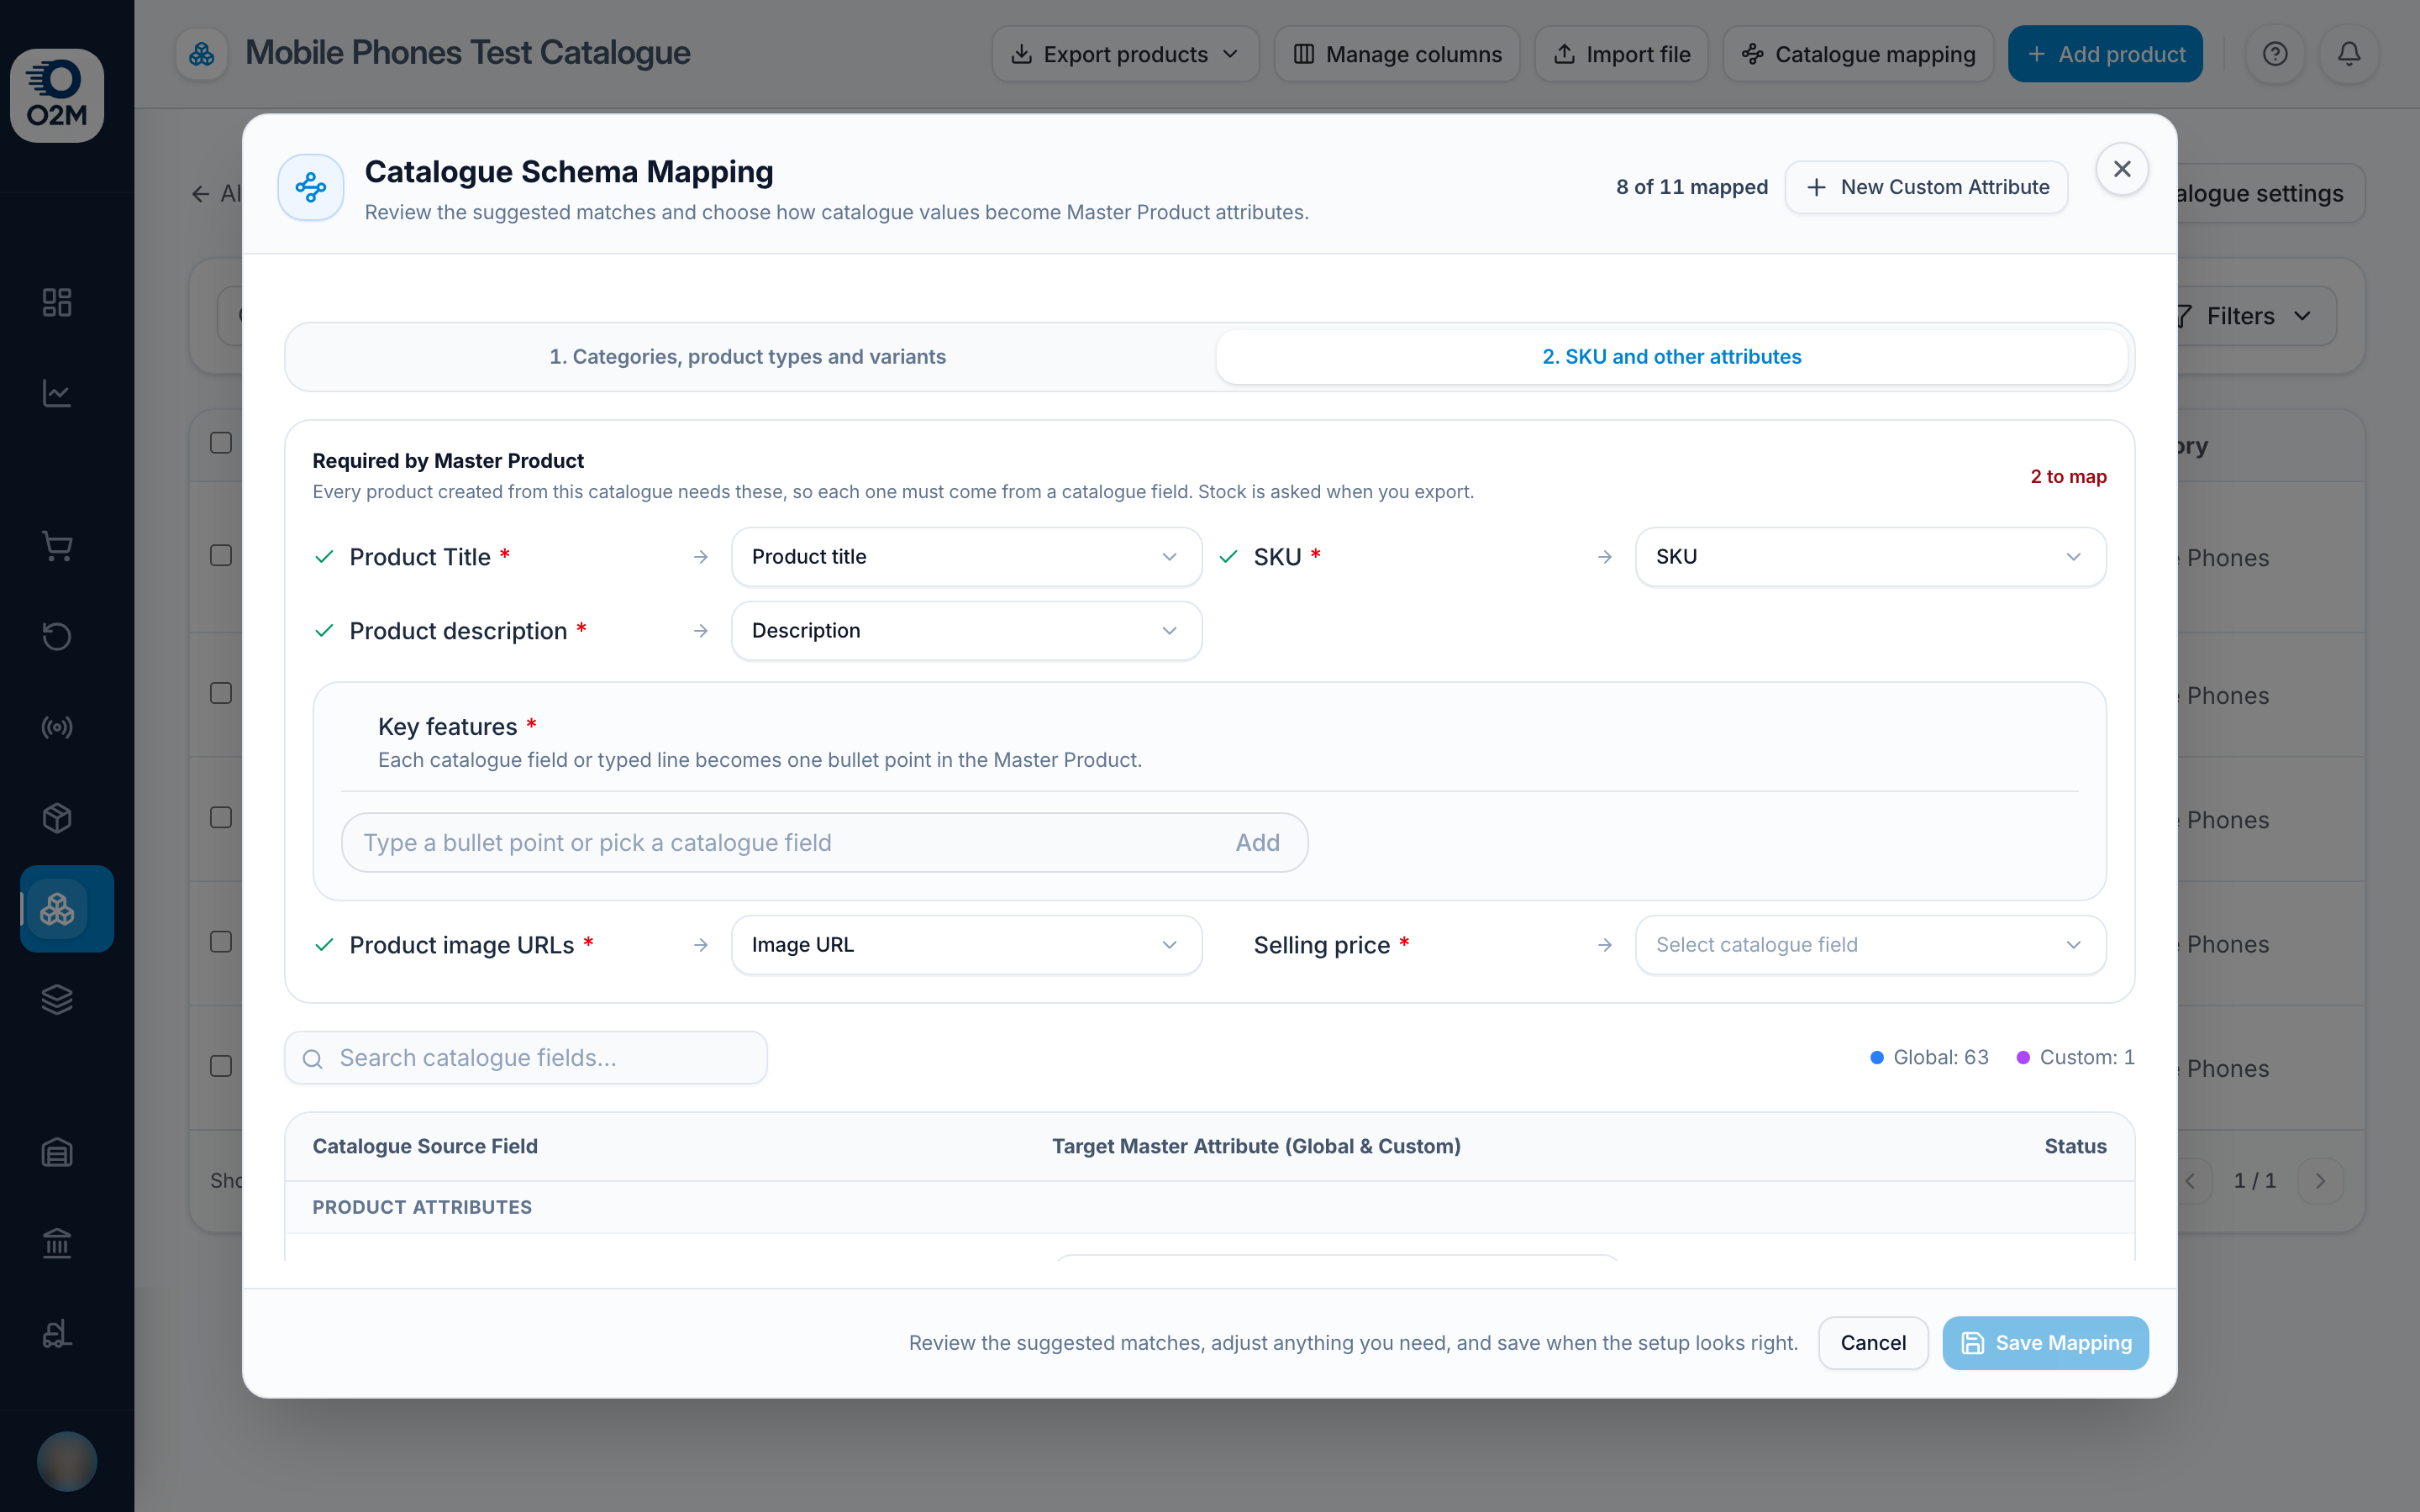Switch to Categories, product types and variants tab
2420x1512 pixels.
tap(747, 357)
